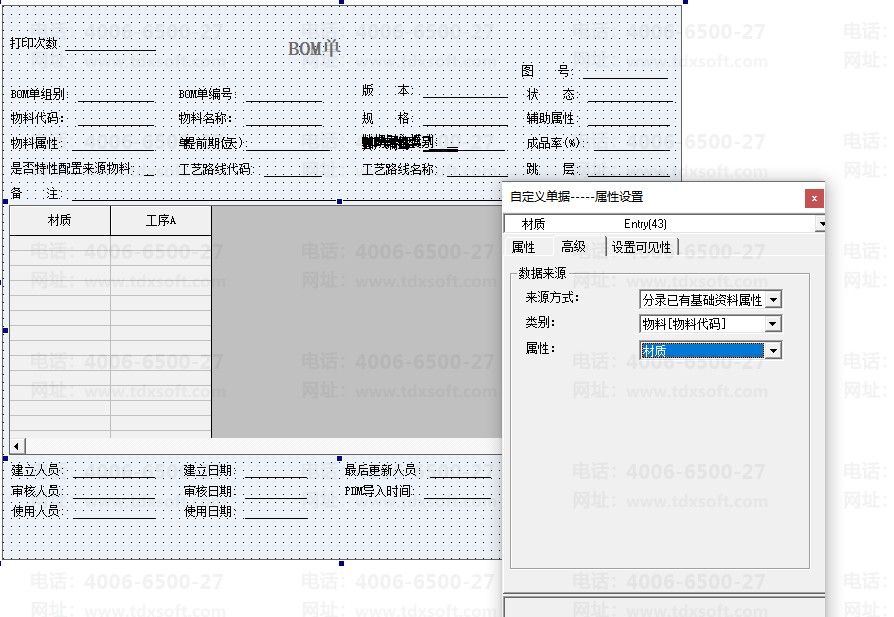Click the 材质 column header

[60, 220]
